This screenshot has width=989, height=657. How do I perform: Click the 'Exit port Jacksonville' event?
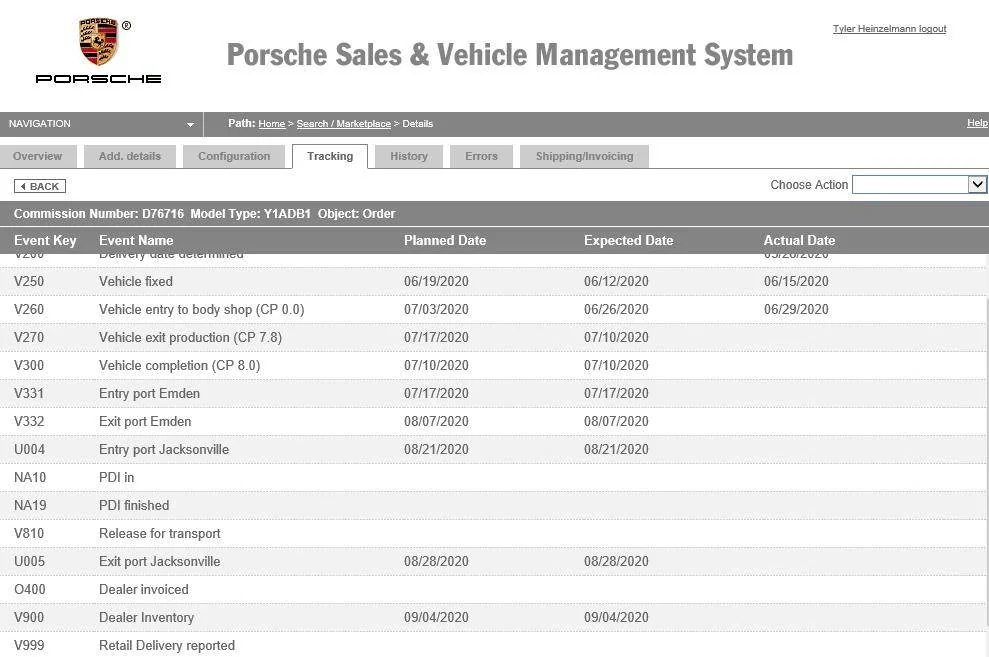point(160,561)
